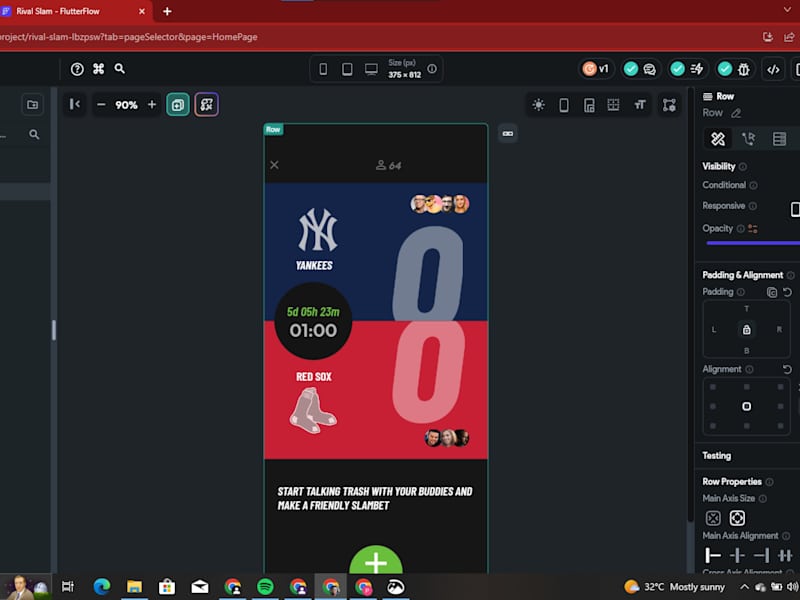Toggle device frame phone icon on canvas toolbar
Image resolution: width=800 pixels, height=600 pixels.
(x=563, y=105)
